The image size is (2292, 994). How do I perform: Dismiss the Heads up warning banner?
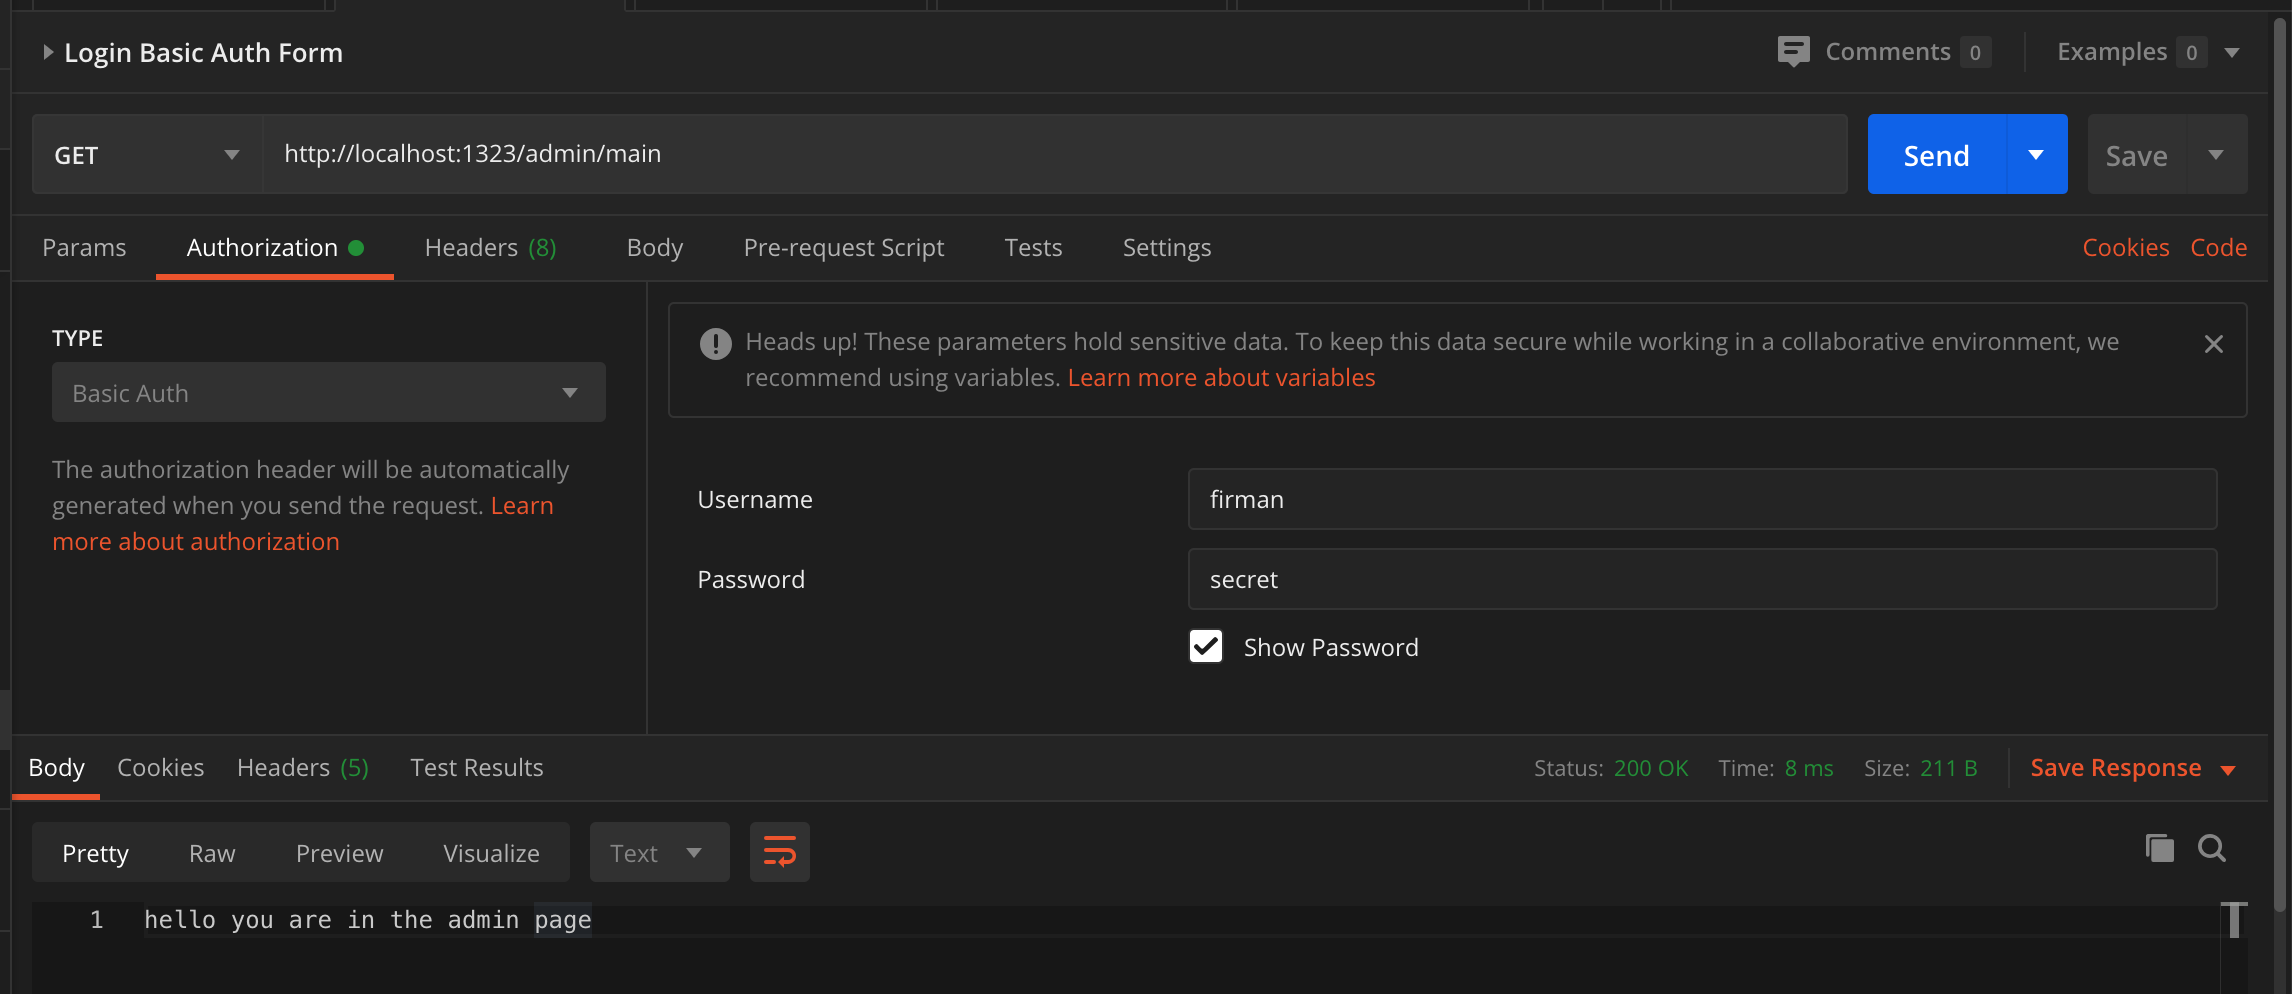(2213, 344)
